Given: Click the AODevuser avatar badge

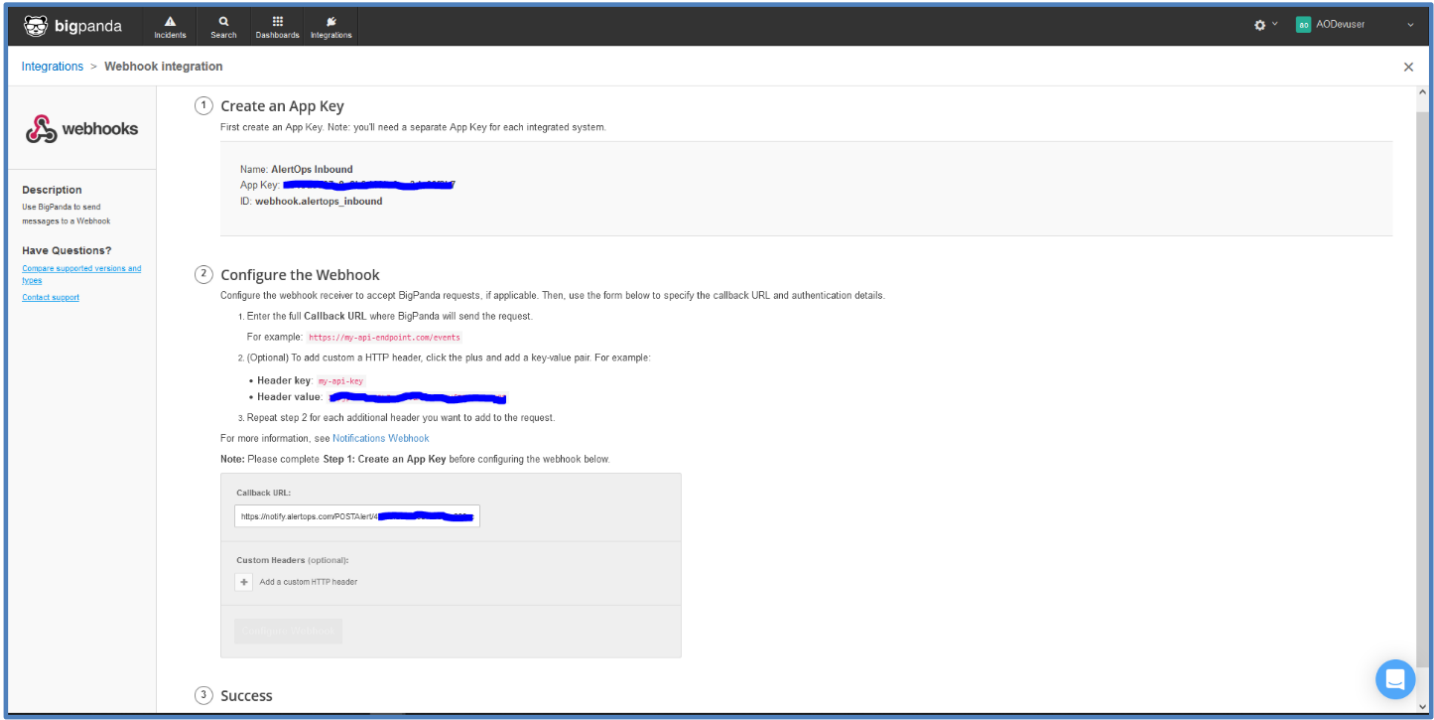Looking at the screenshot, I should 1303,25.
